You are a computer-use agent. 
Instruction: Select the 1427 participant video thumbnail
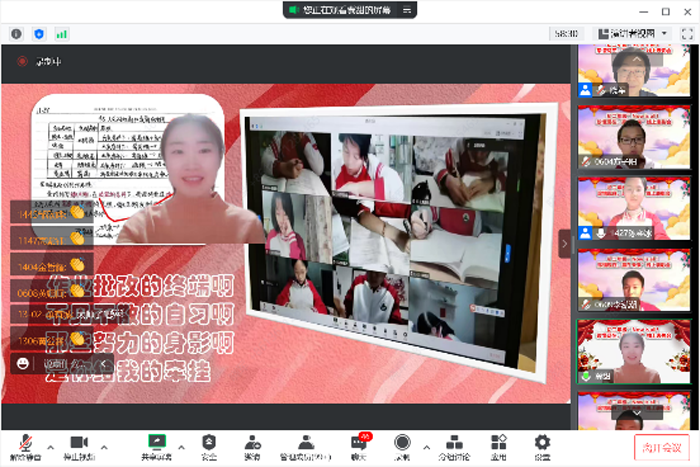(x=634, y=208)
